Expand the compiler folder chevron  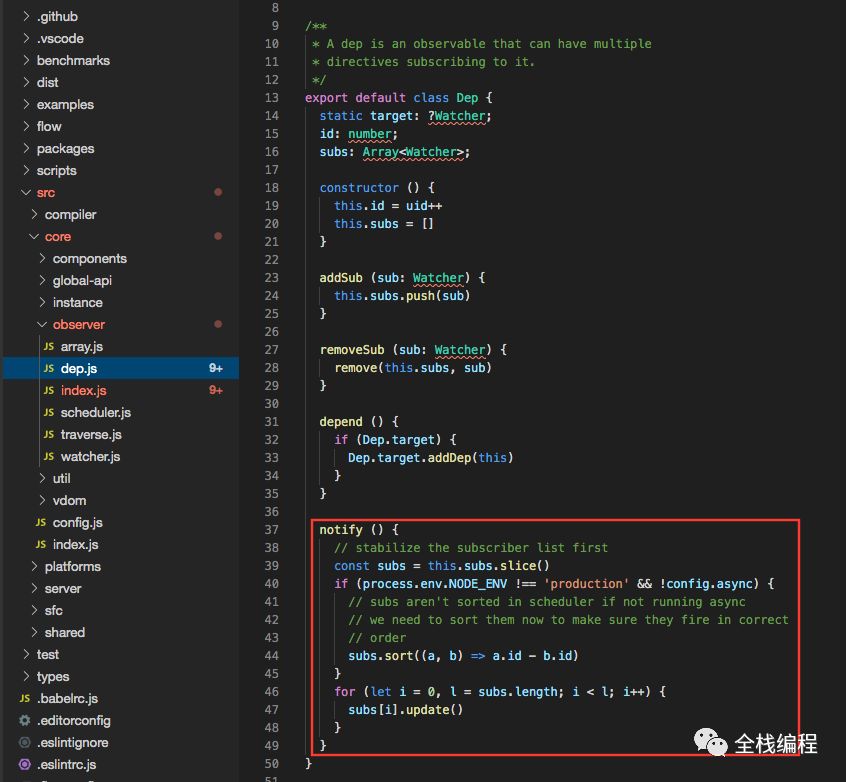coord(34,214)
